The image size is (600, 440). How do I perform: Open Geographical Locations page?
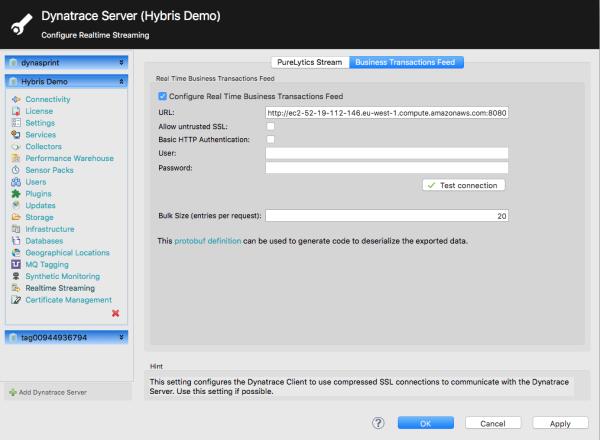[x=67, y=253]
